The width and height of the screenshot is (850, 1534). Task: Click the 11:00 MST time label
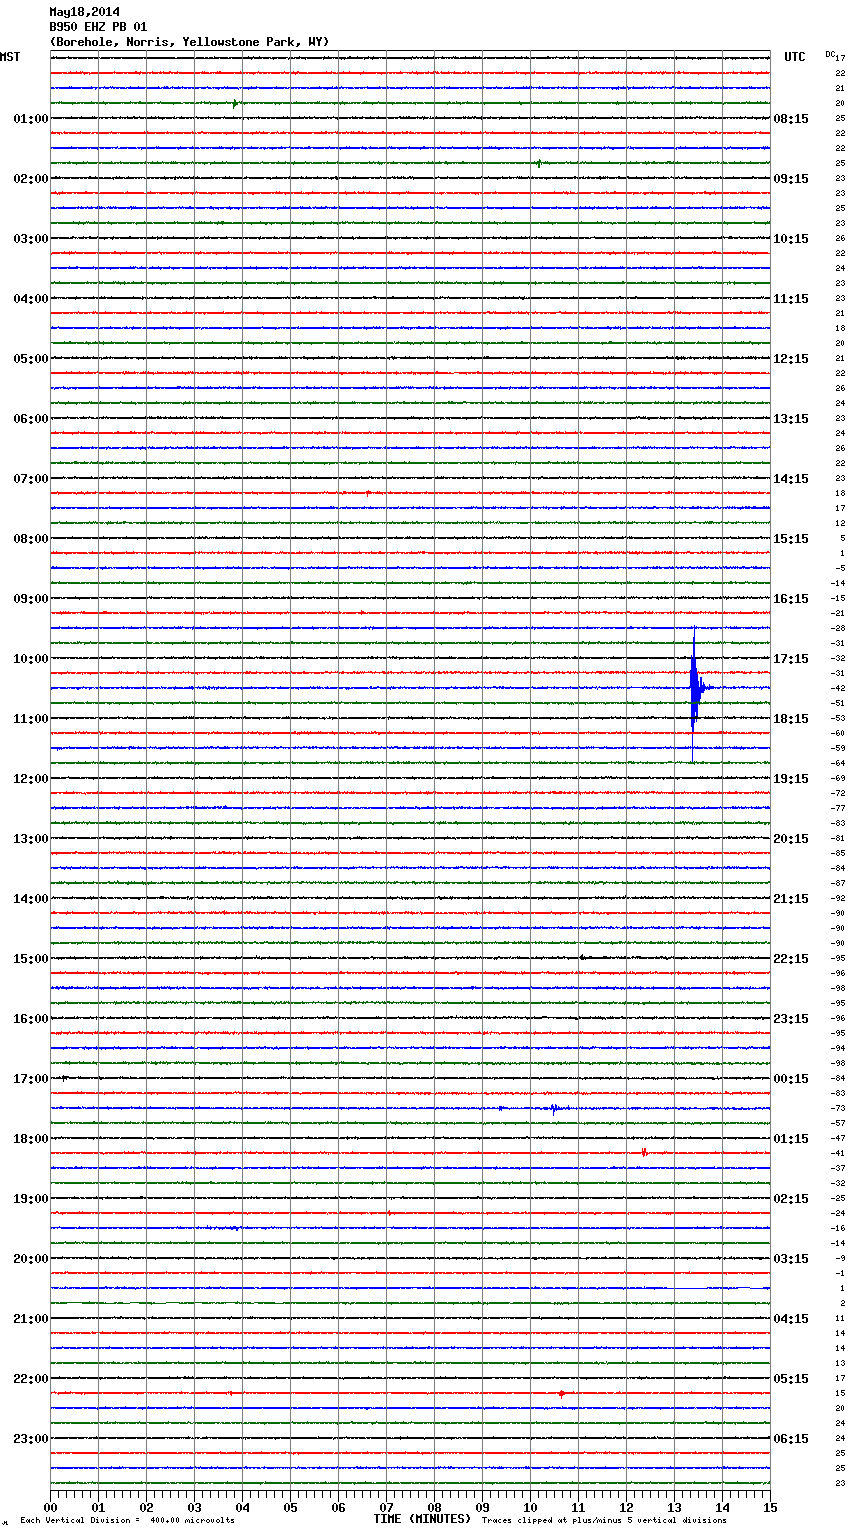click(x=30, y=719)
